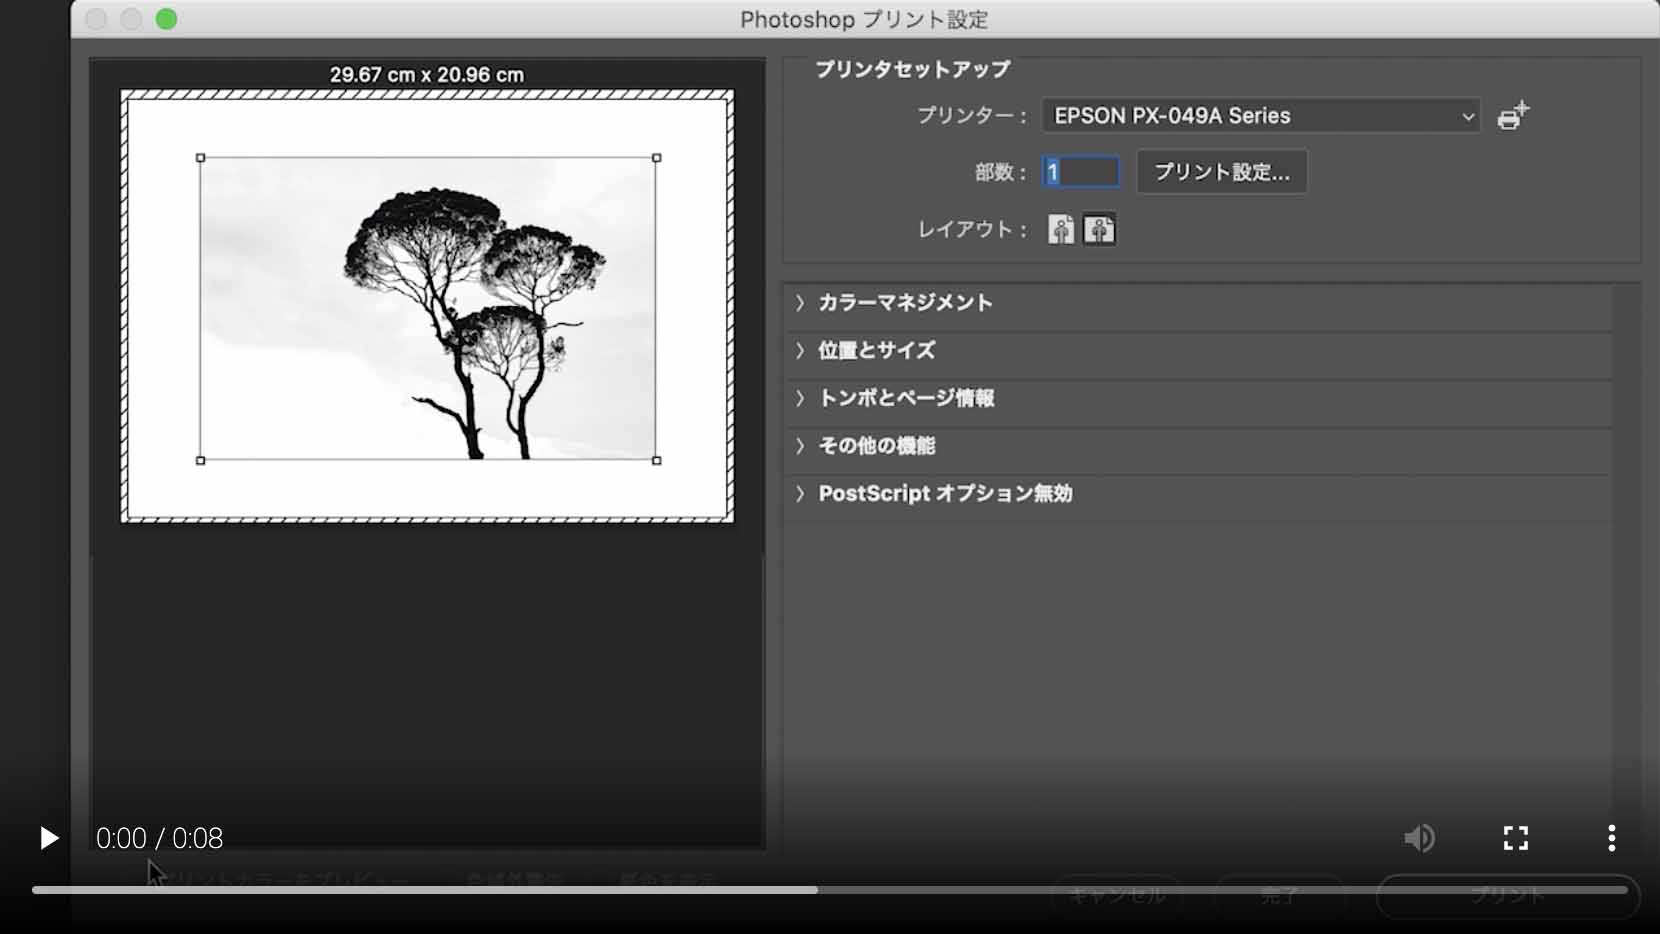Click the プリンタセットアップ heading
This screenshot has width=1660, height=934.
point(912,69)
